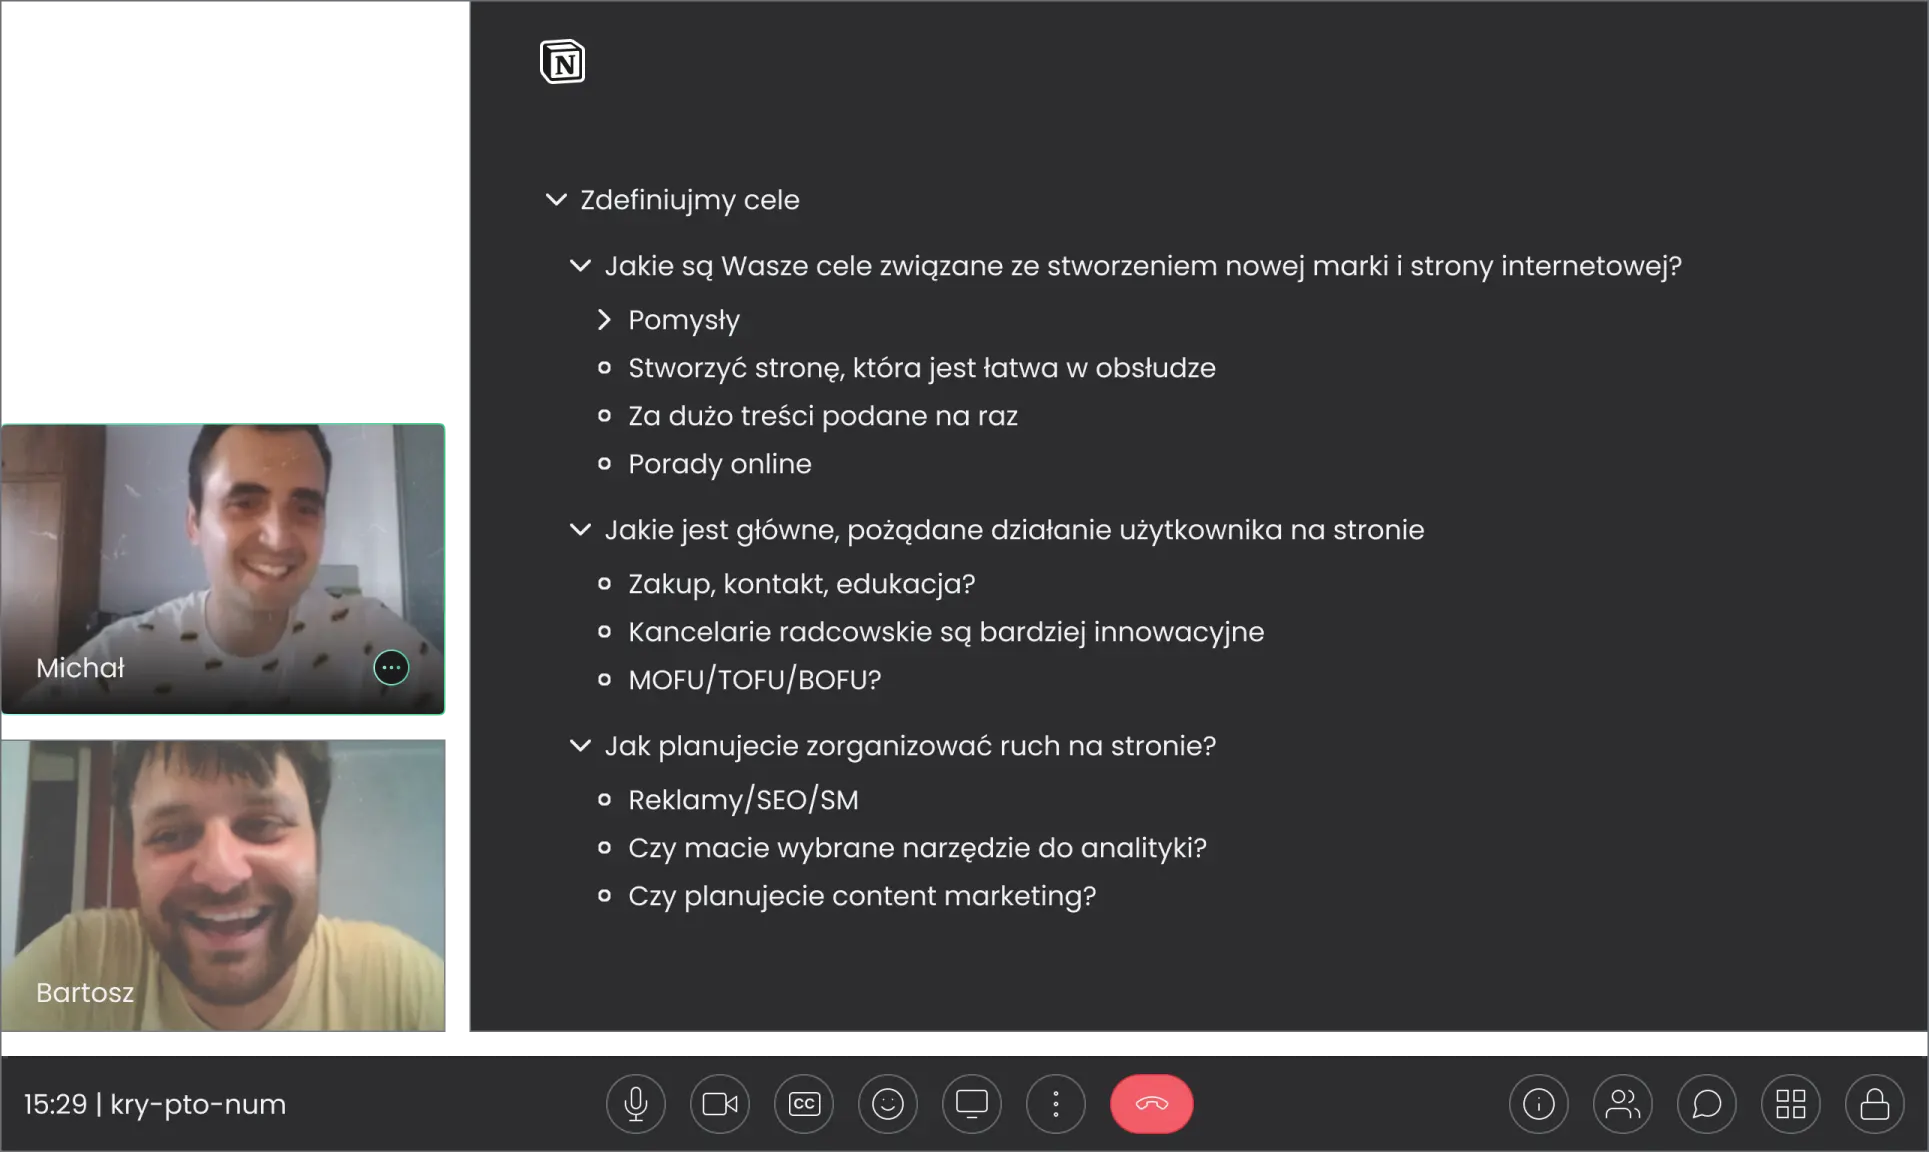The height and width of the screenshot is (1152, 1929).
Task: Start screen sharing
Action: click(x=971, y=1104)
